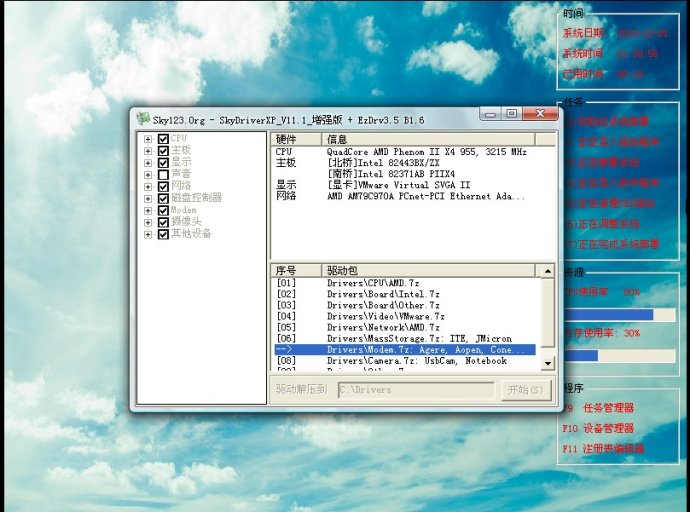Click the 硬件 column header
The height and width of the screenshot is (512, 690).
tap(296, 139)
